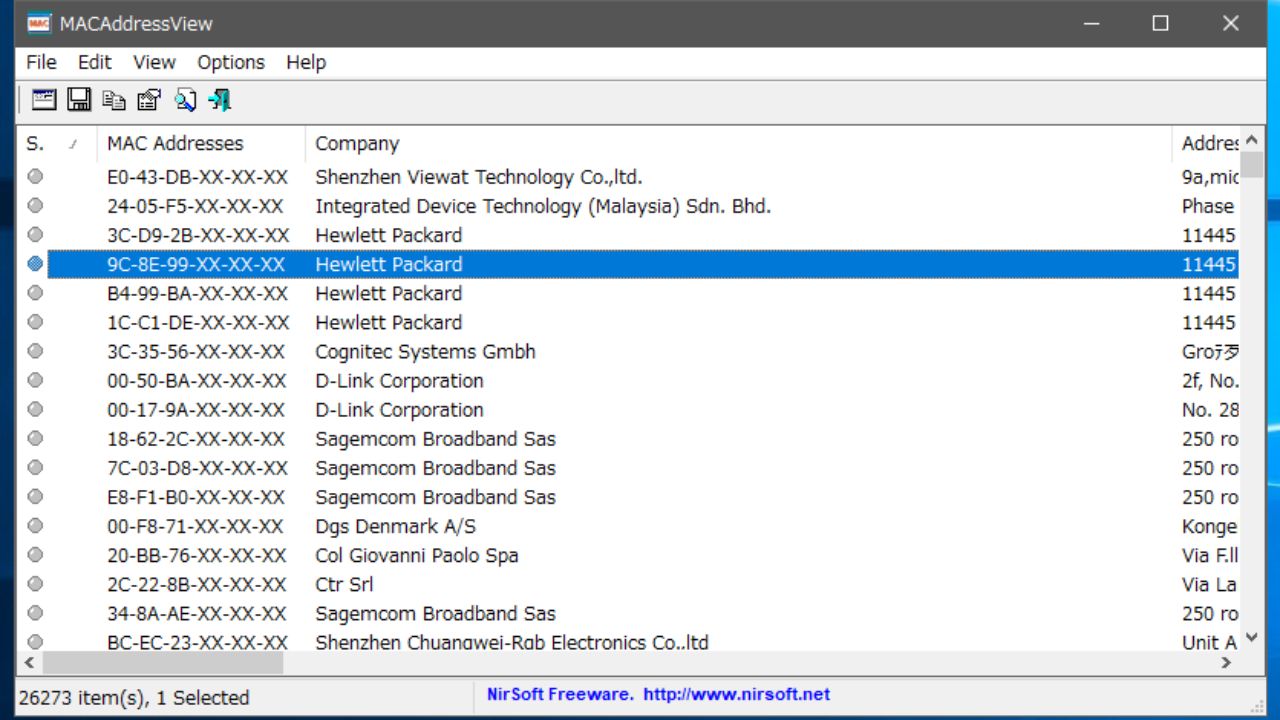Select D-Link Corporation in 00-50-BA row
The height and width of the screenshot is (720, 1280).
(x=399, y=380)
